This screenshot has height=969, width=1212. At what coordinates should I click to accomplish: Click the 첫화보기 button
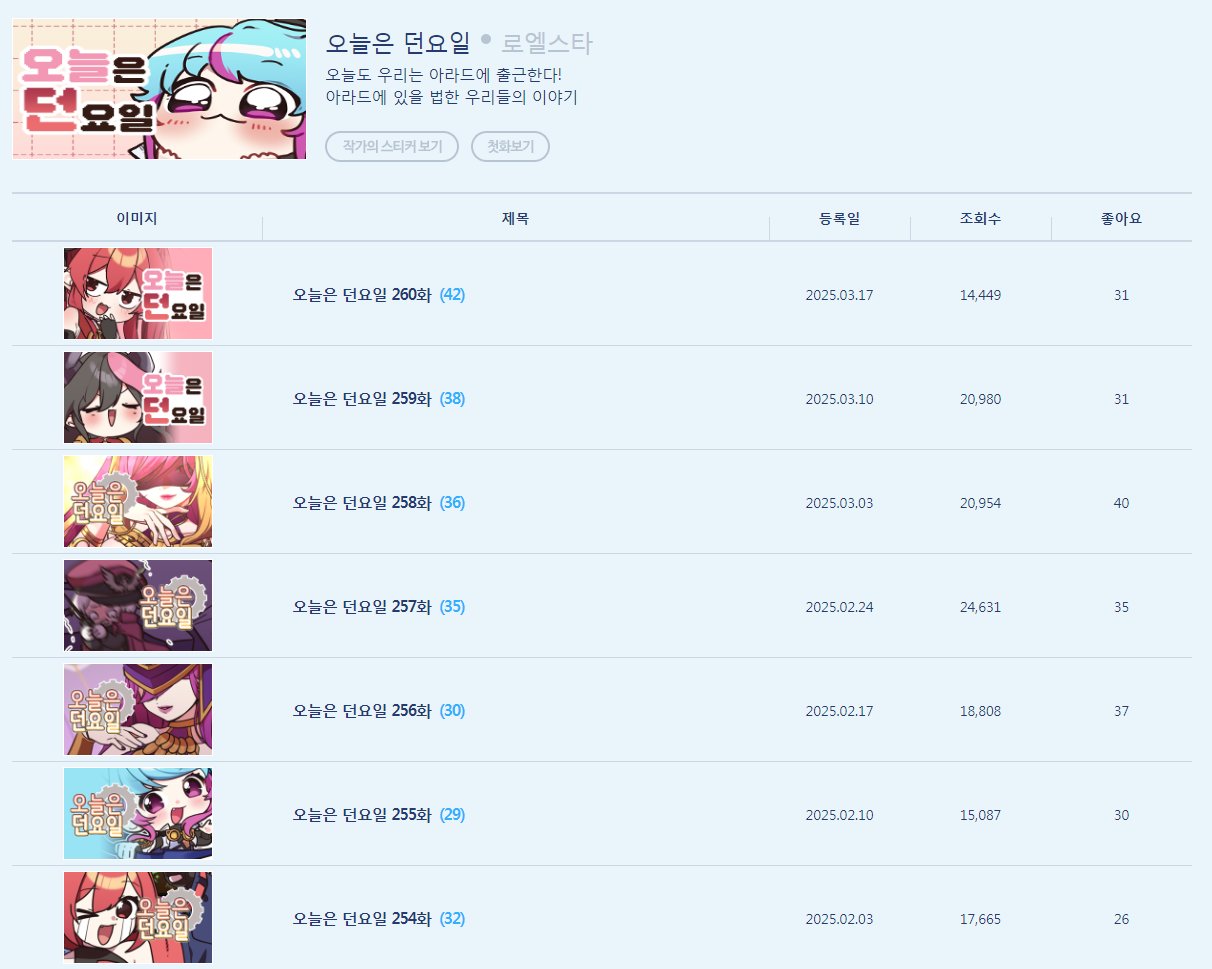coord(510,146)
